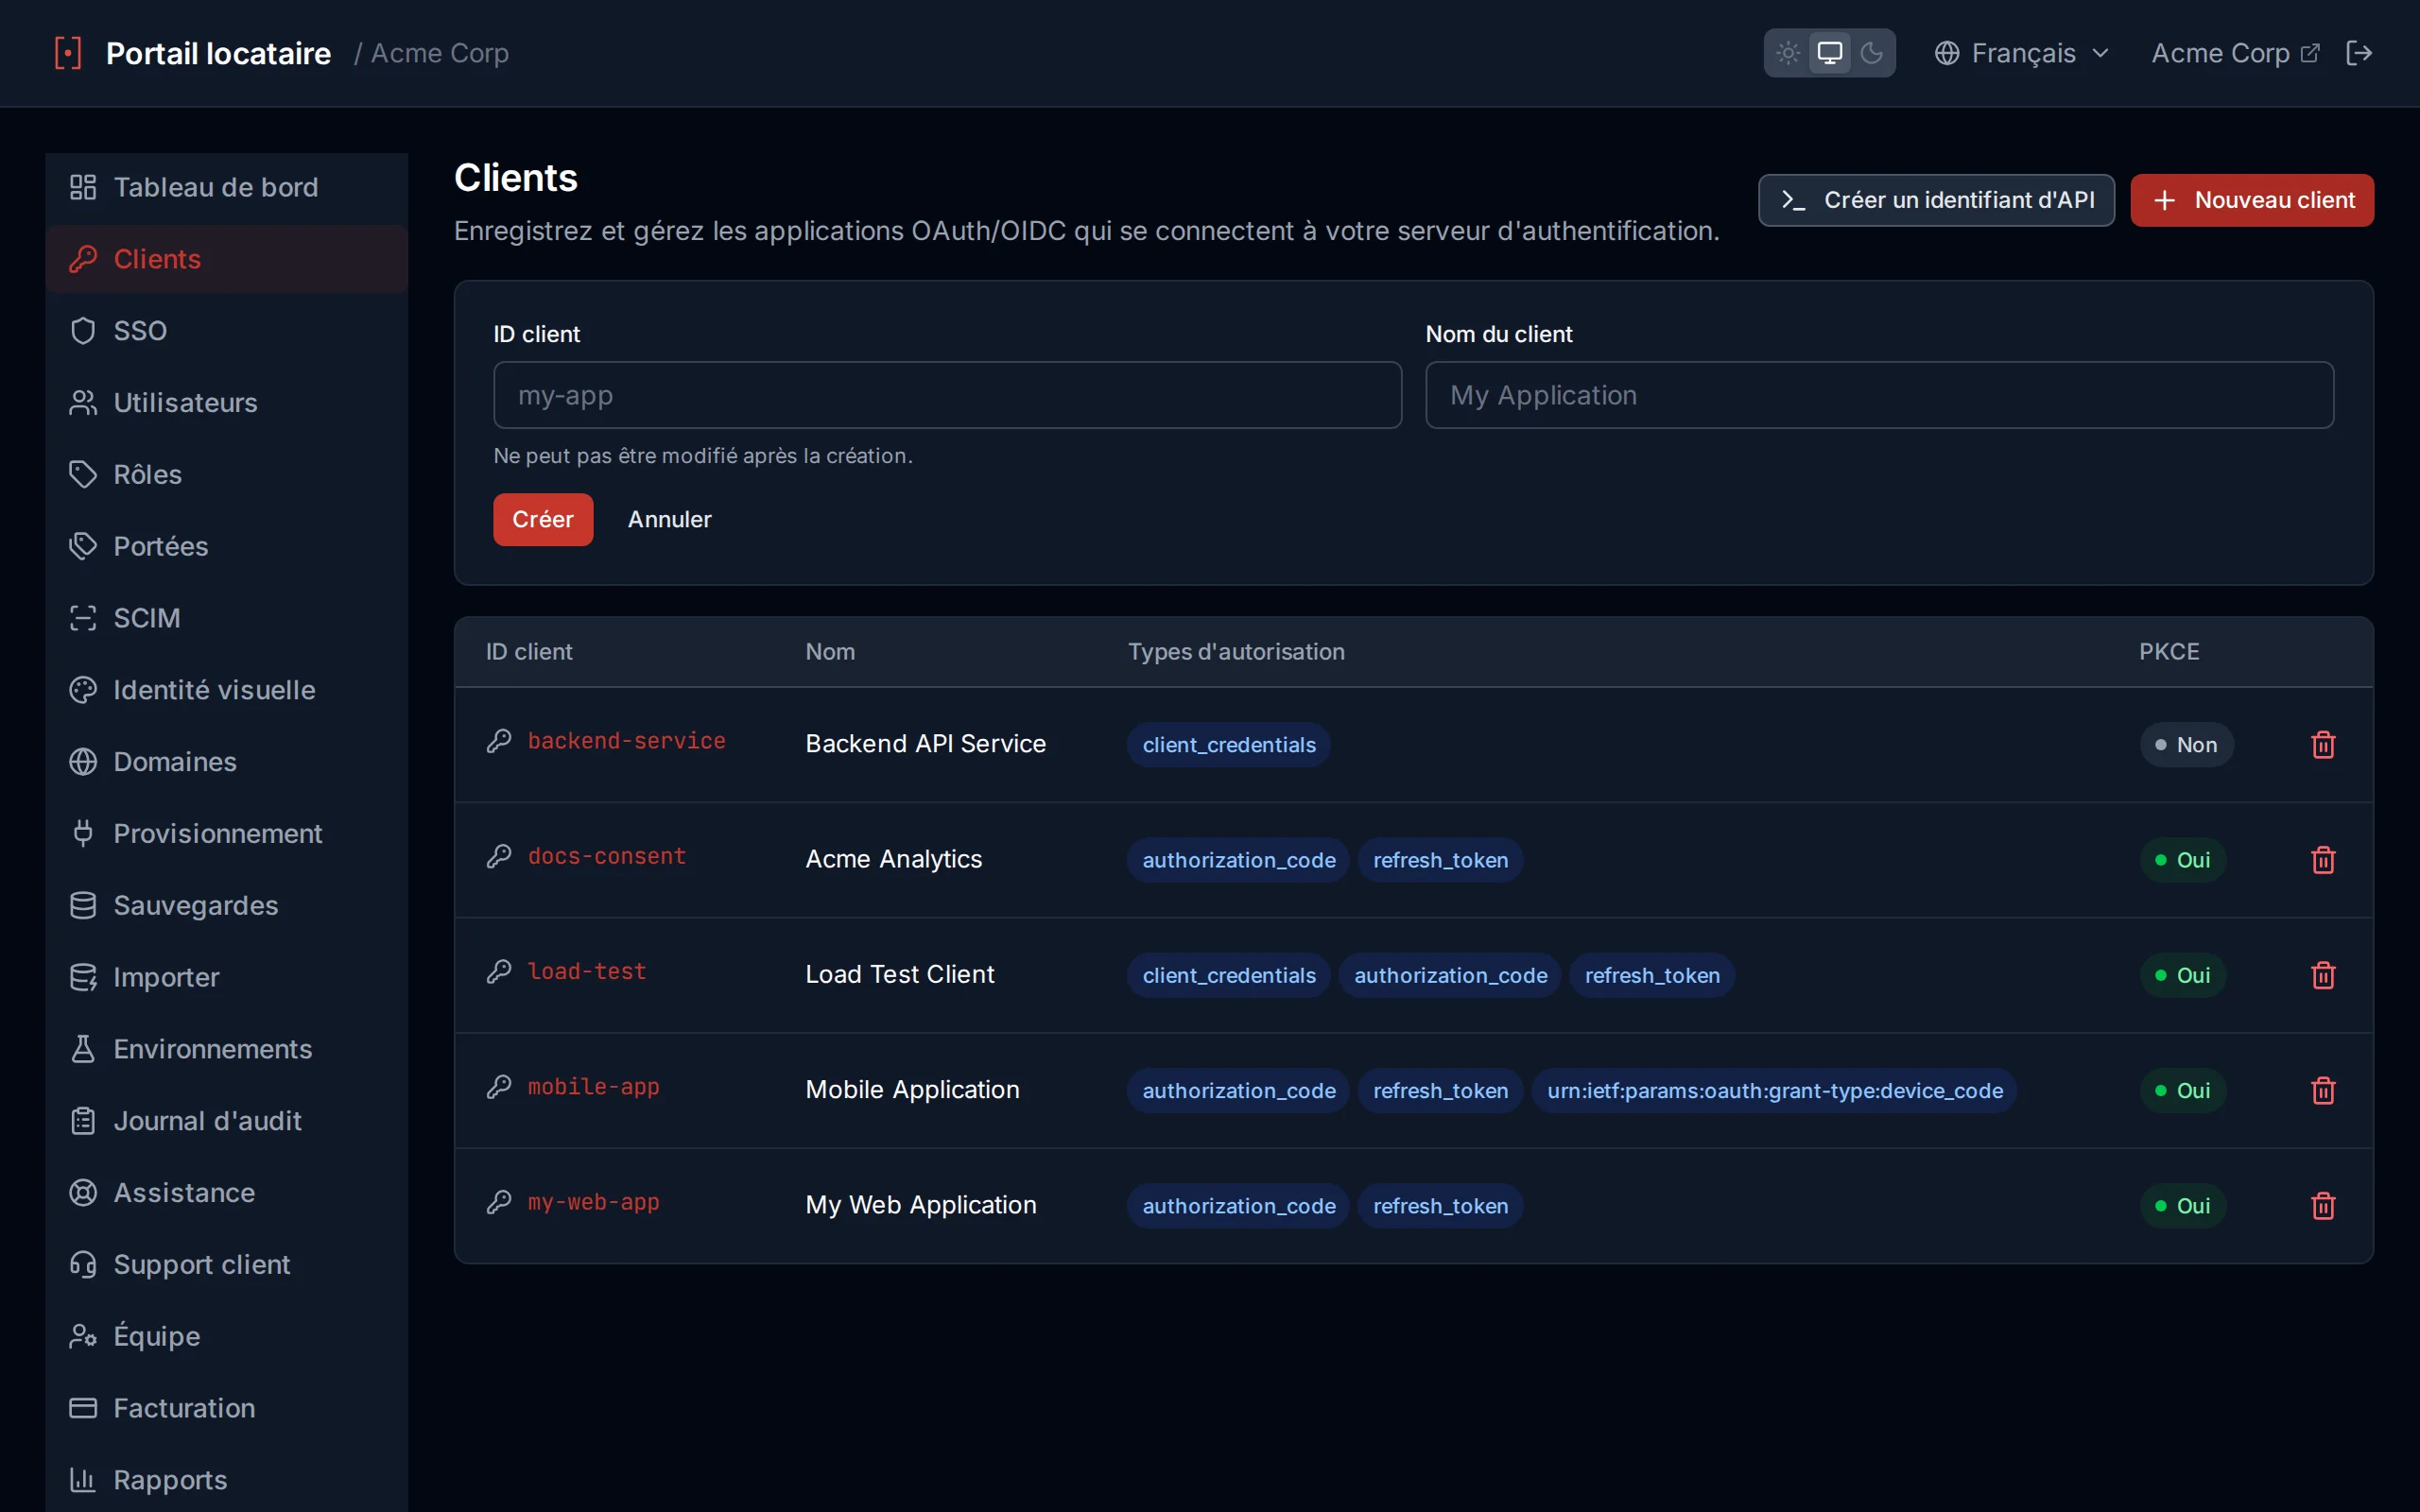Screen dimensions: 2420x1512
Task: Click the Journal d'audit clipboard icon
Action: point(83,1121)
